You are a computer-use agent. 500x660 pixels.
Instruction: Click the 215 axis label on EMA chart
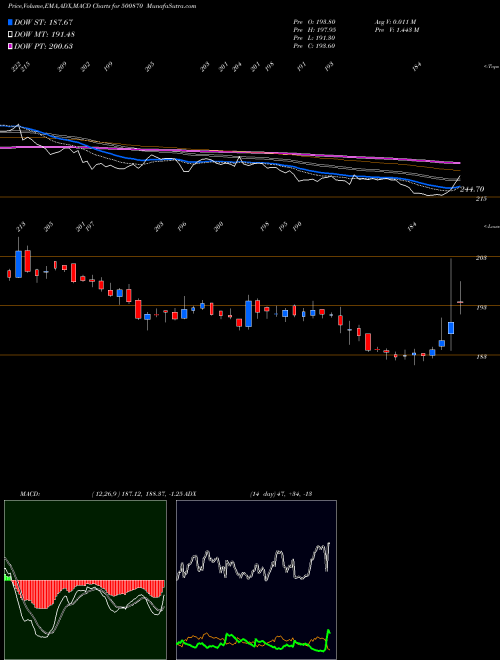[x=481, y=199]
